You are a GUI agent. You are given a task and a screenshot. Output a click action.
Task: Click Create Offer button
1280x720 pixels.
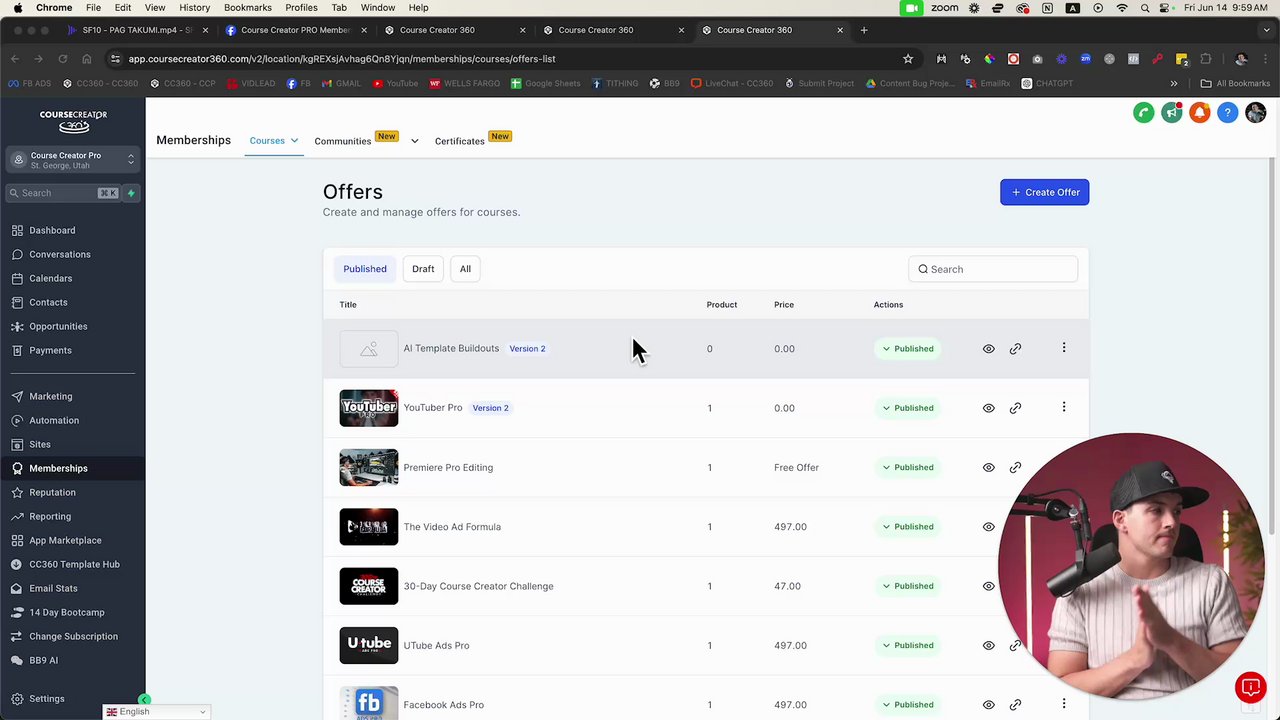pos(1044,192)
